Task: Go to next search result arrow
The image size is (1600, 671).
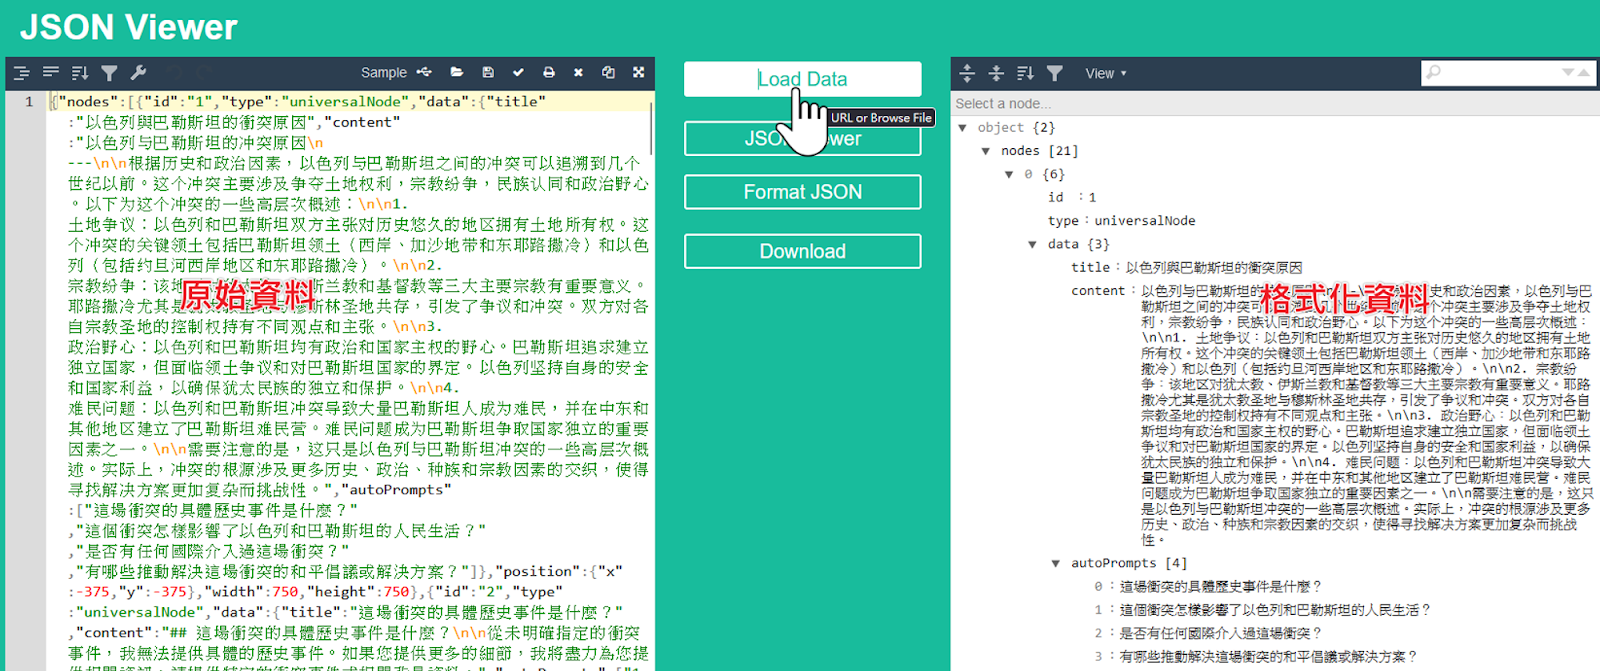Action: pyautogui.click(x=1568, y=72)
